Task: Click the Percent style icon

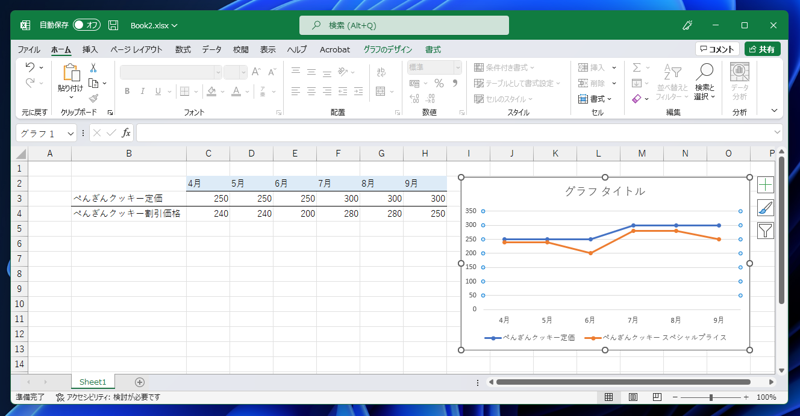Action: 439,83
